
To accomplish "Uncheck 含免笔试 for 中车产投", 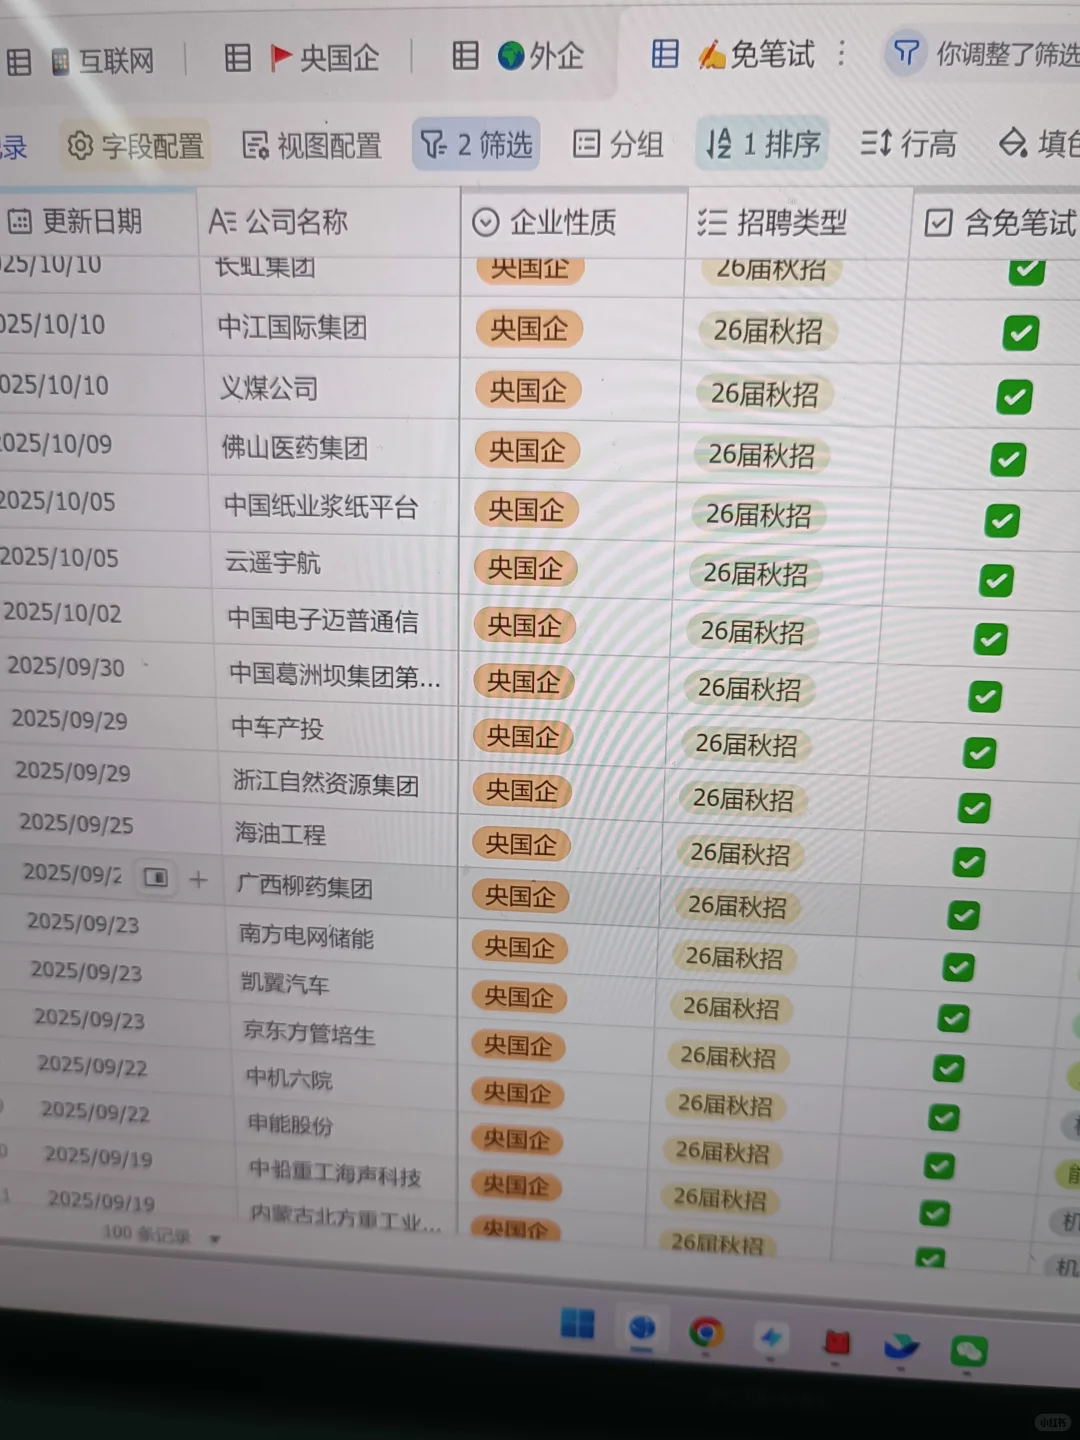I will [x=979, y=752].
